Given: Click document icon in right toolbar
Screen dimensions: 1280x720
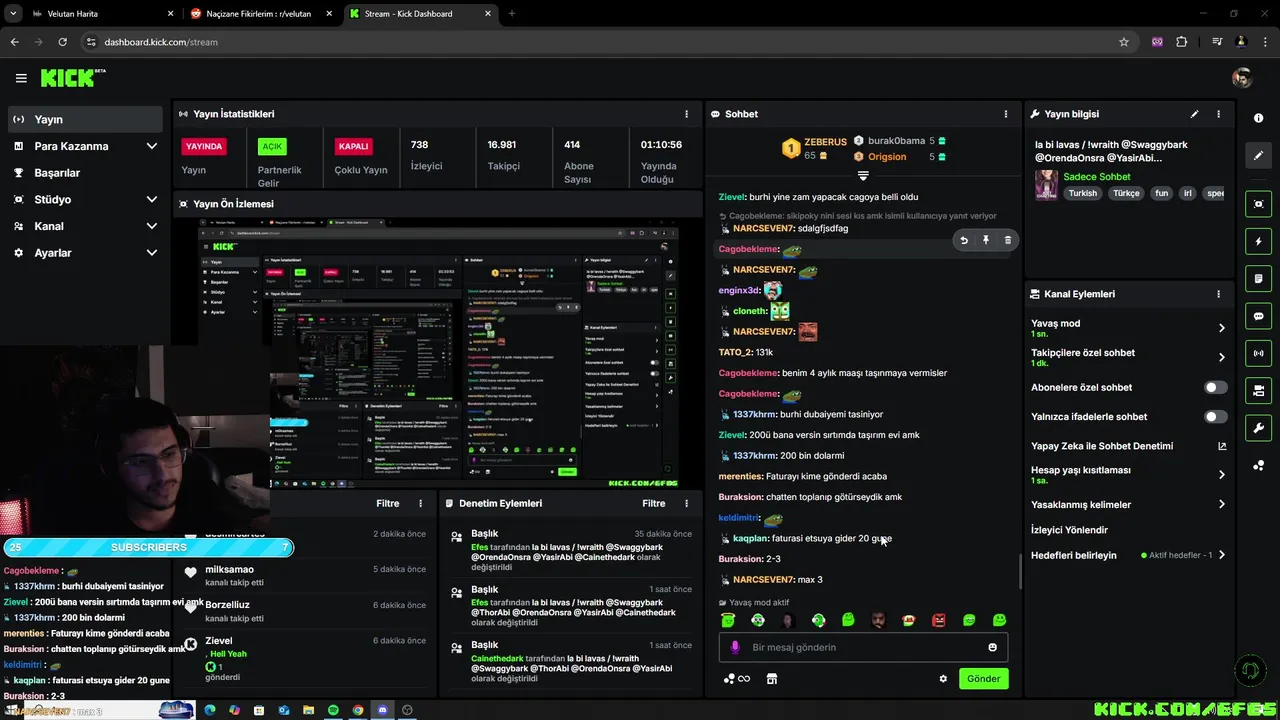Looking at the screenshot, I should 1258,278.
